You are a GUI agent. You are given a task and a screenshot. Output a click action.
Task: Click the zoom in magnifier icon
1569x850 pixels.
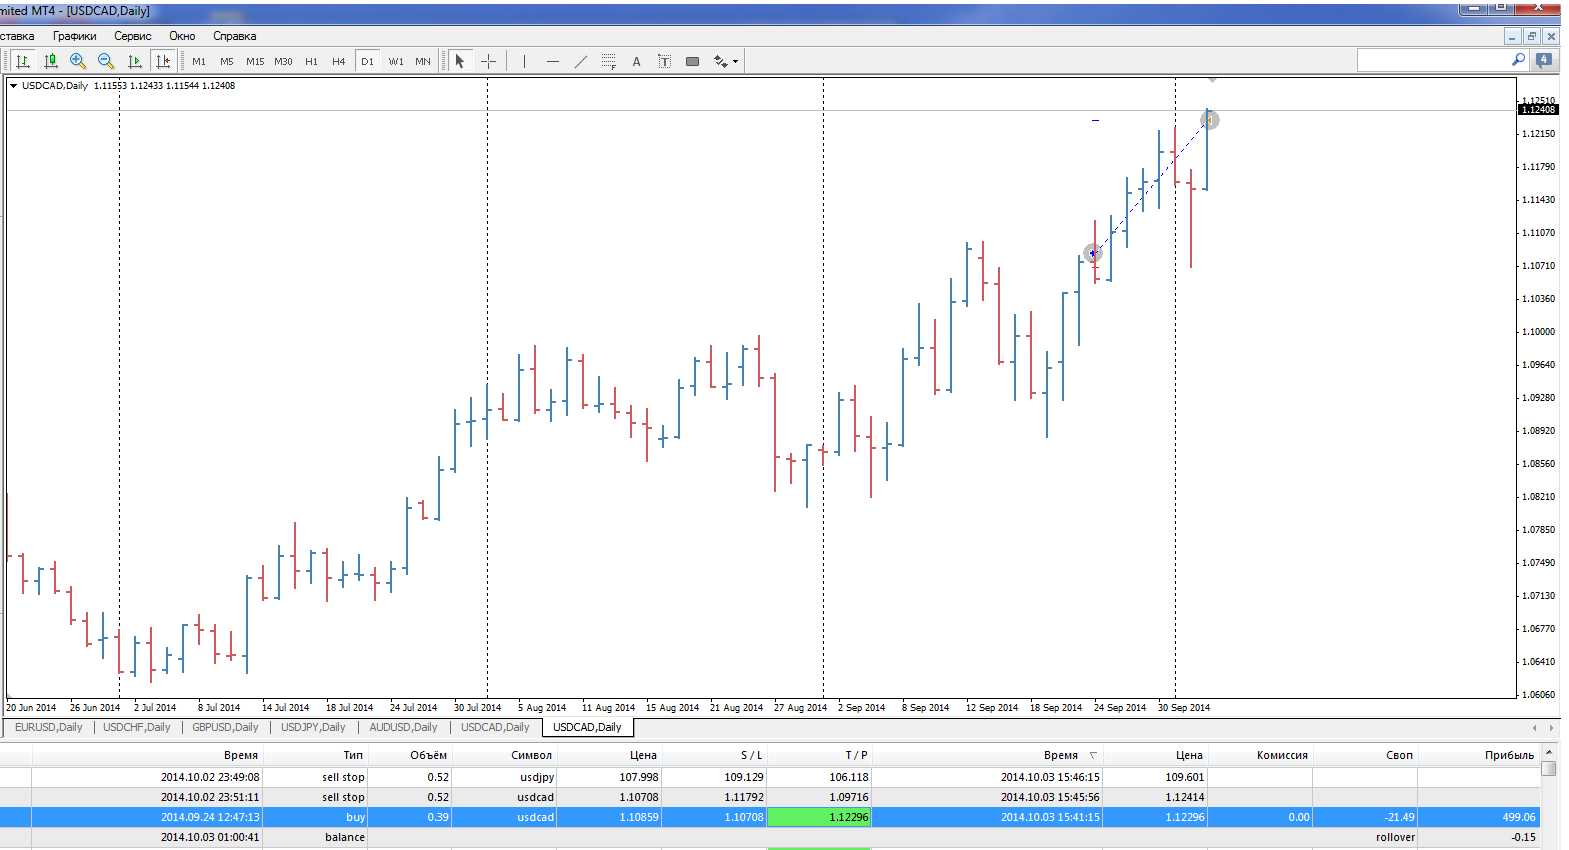pos(78,61)
